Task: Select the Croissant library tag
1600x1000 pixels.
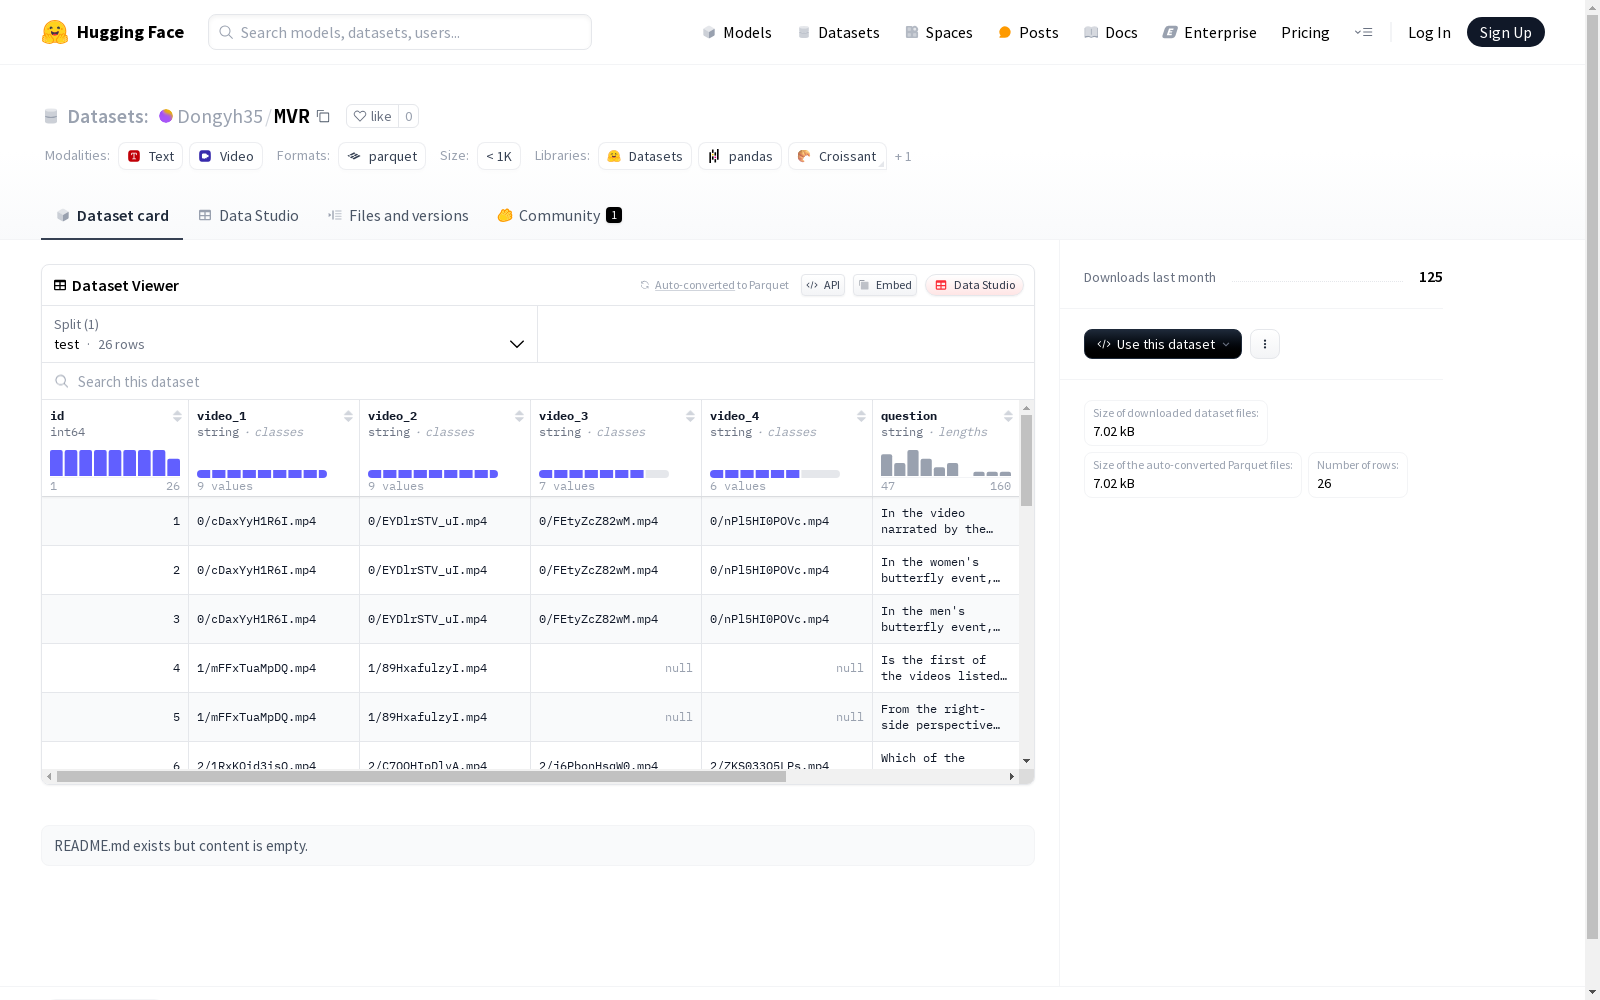Action: [837, 156]
